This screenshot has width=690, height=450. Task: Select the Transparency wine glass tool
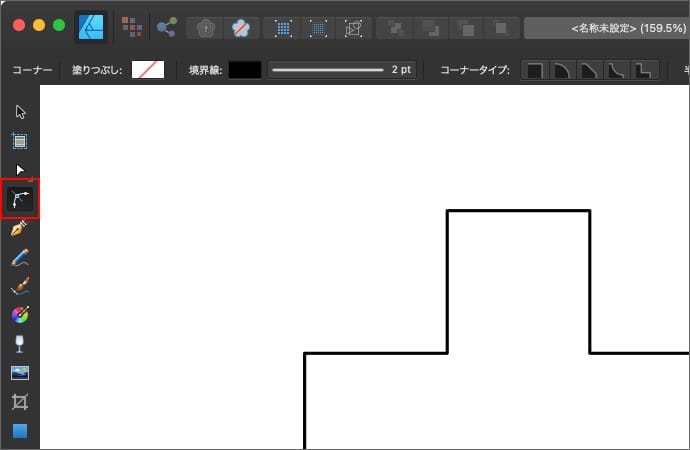click(20, 344)
